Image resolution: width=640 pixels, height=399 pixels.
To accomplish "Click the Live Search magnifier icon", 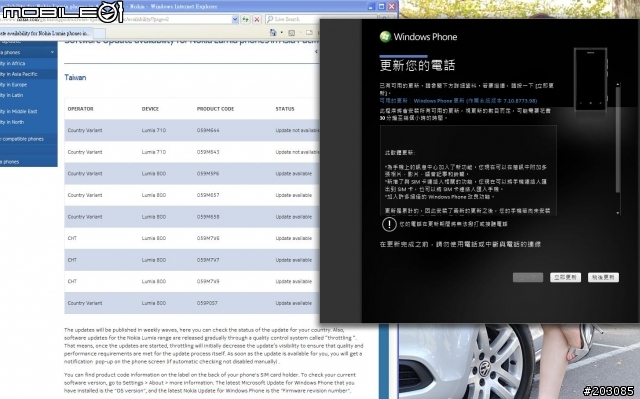I will click(270, 19).
